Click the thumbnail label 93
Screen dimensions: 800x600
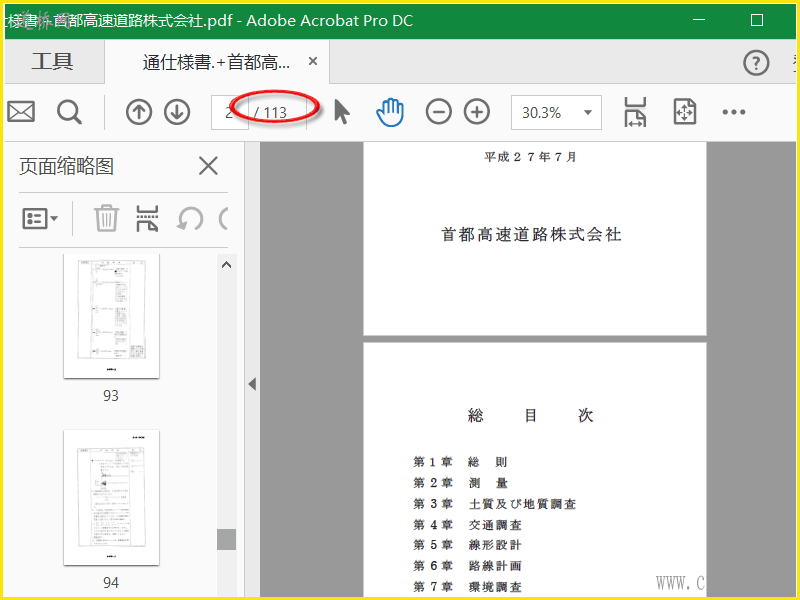pyautogui.click(x=111, y=395)
